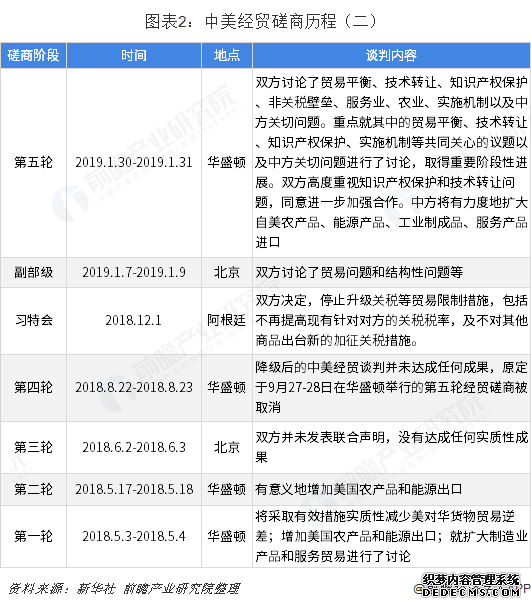Select the 第三轮 row label

pyautogui.click(x=33, y=447)
